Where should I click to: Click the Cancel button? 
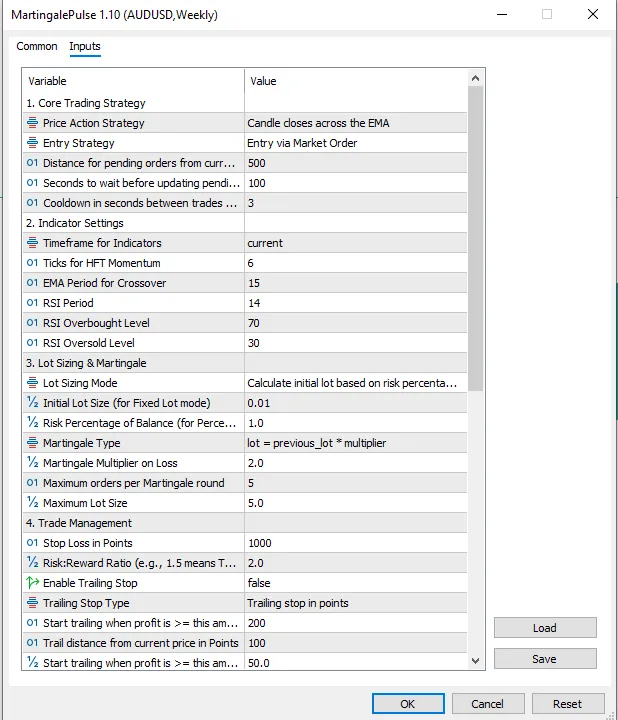tap(488, 704)
